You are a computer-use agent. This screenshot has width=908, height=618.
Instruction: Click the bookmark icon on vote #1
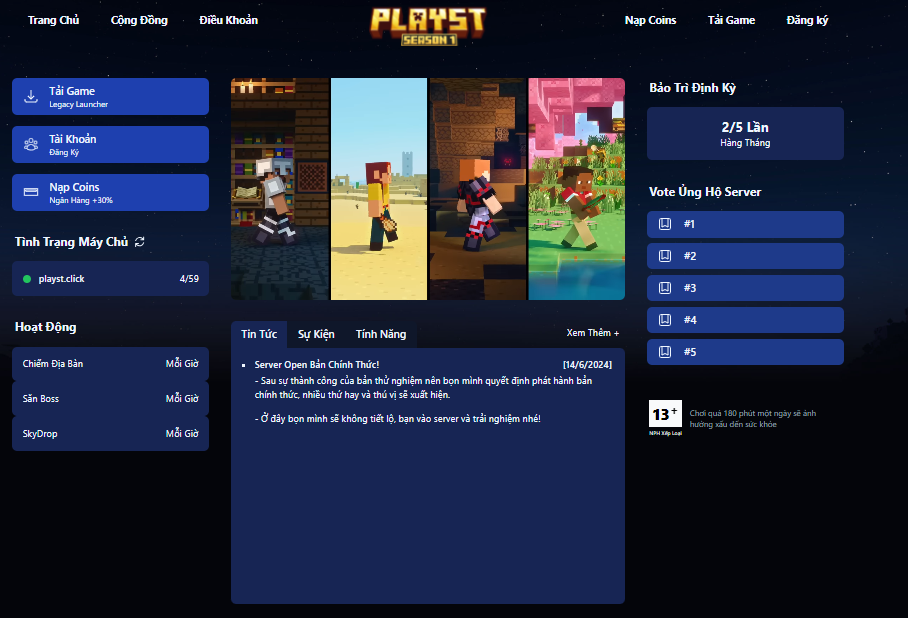[x=665, y=224]
